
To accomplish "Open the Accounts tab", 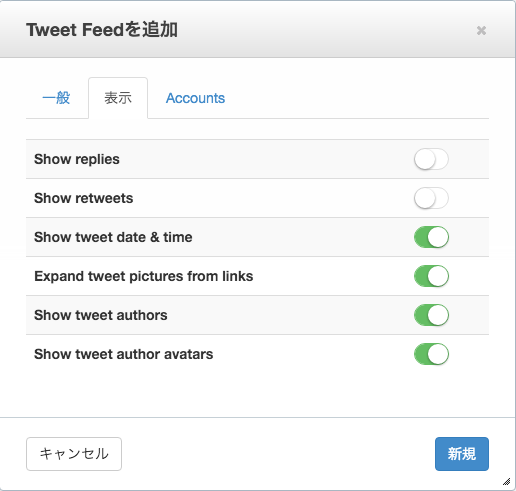I will [x=195, y=98].
